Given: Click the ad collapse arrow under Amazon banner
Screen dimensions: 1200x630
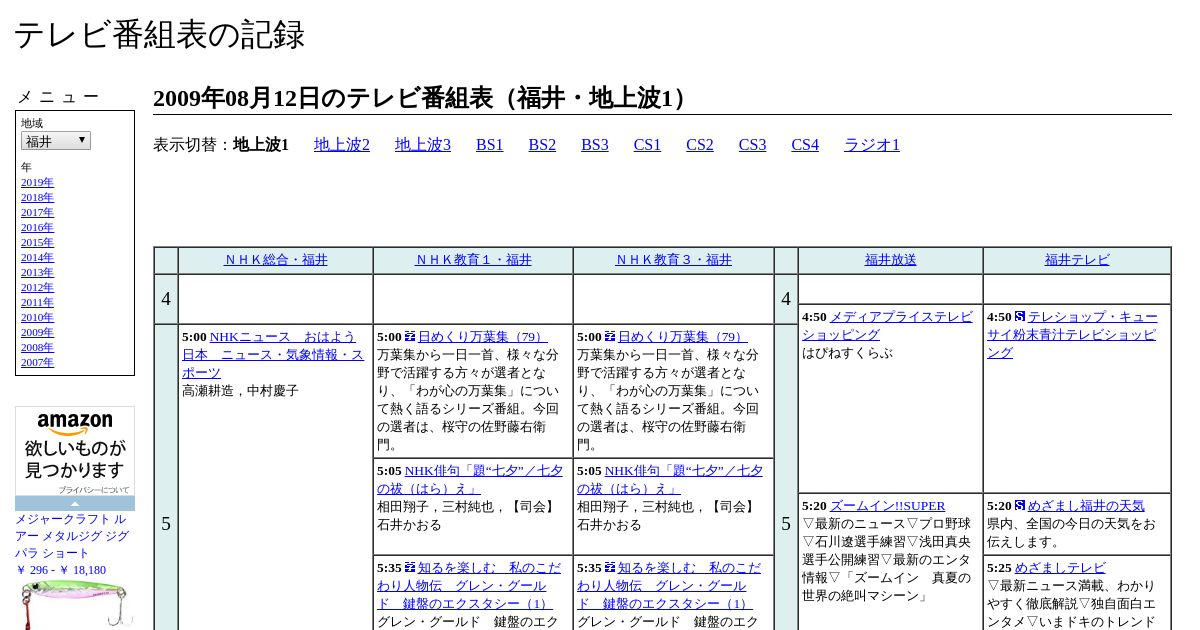Looking at the screenshot, I should [x=75, y=504].
